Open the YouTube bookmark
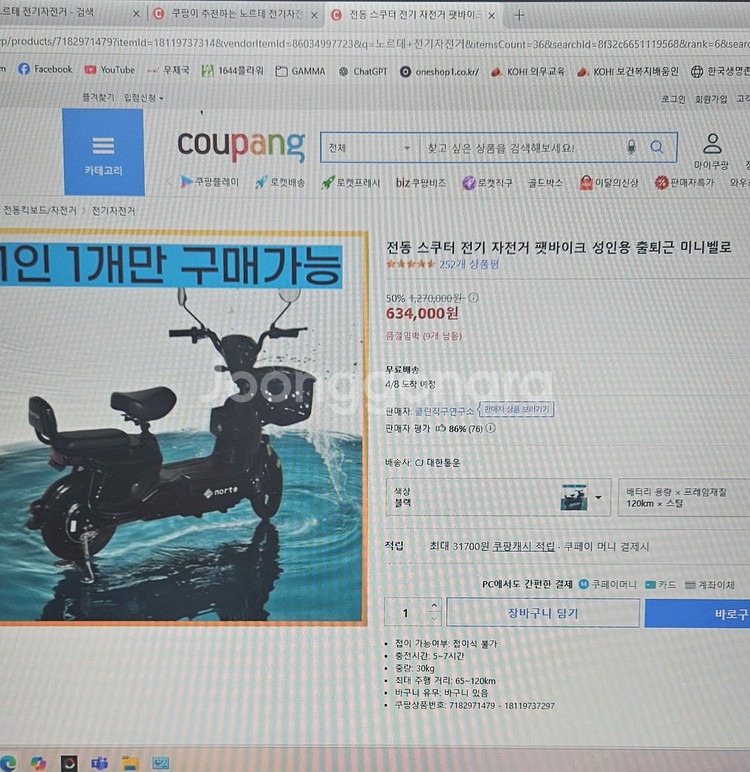The height and width of the screenshot is (772, 750). [x=109, y=70]
